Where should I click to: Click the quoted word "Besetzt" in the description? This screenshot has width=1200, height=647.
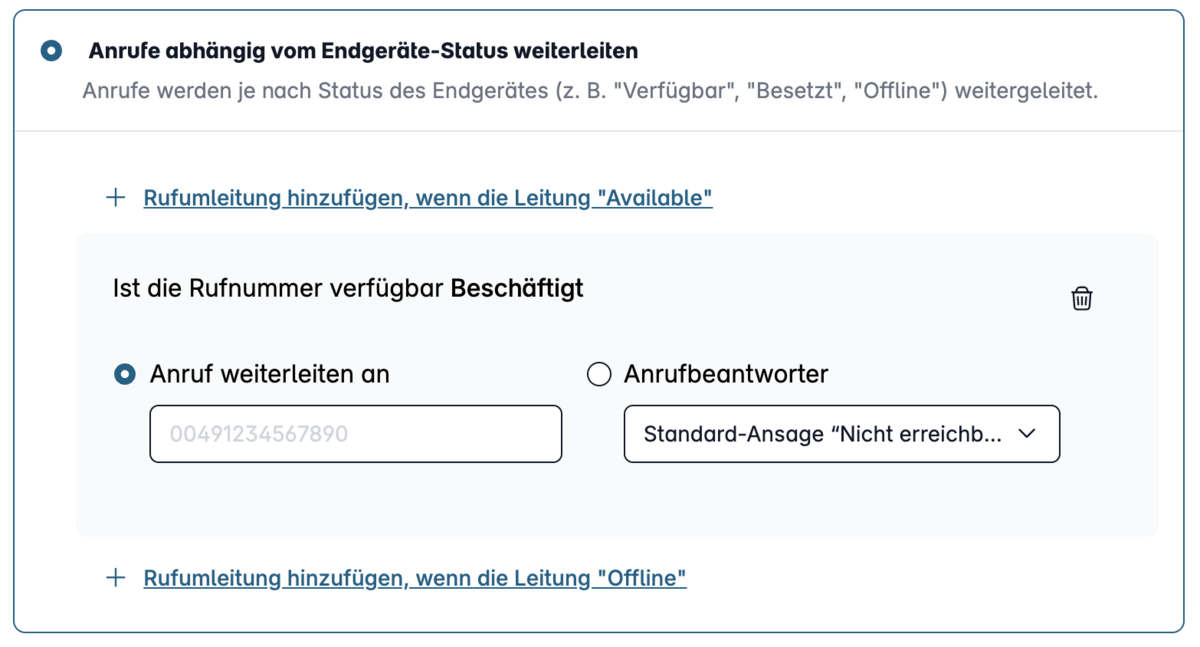tap(796, 91)
